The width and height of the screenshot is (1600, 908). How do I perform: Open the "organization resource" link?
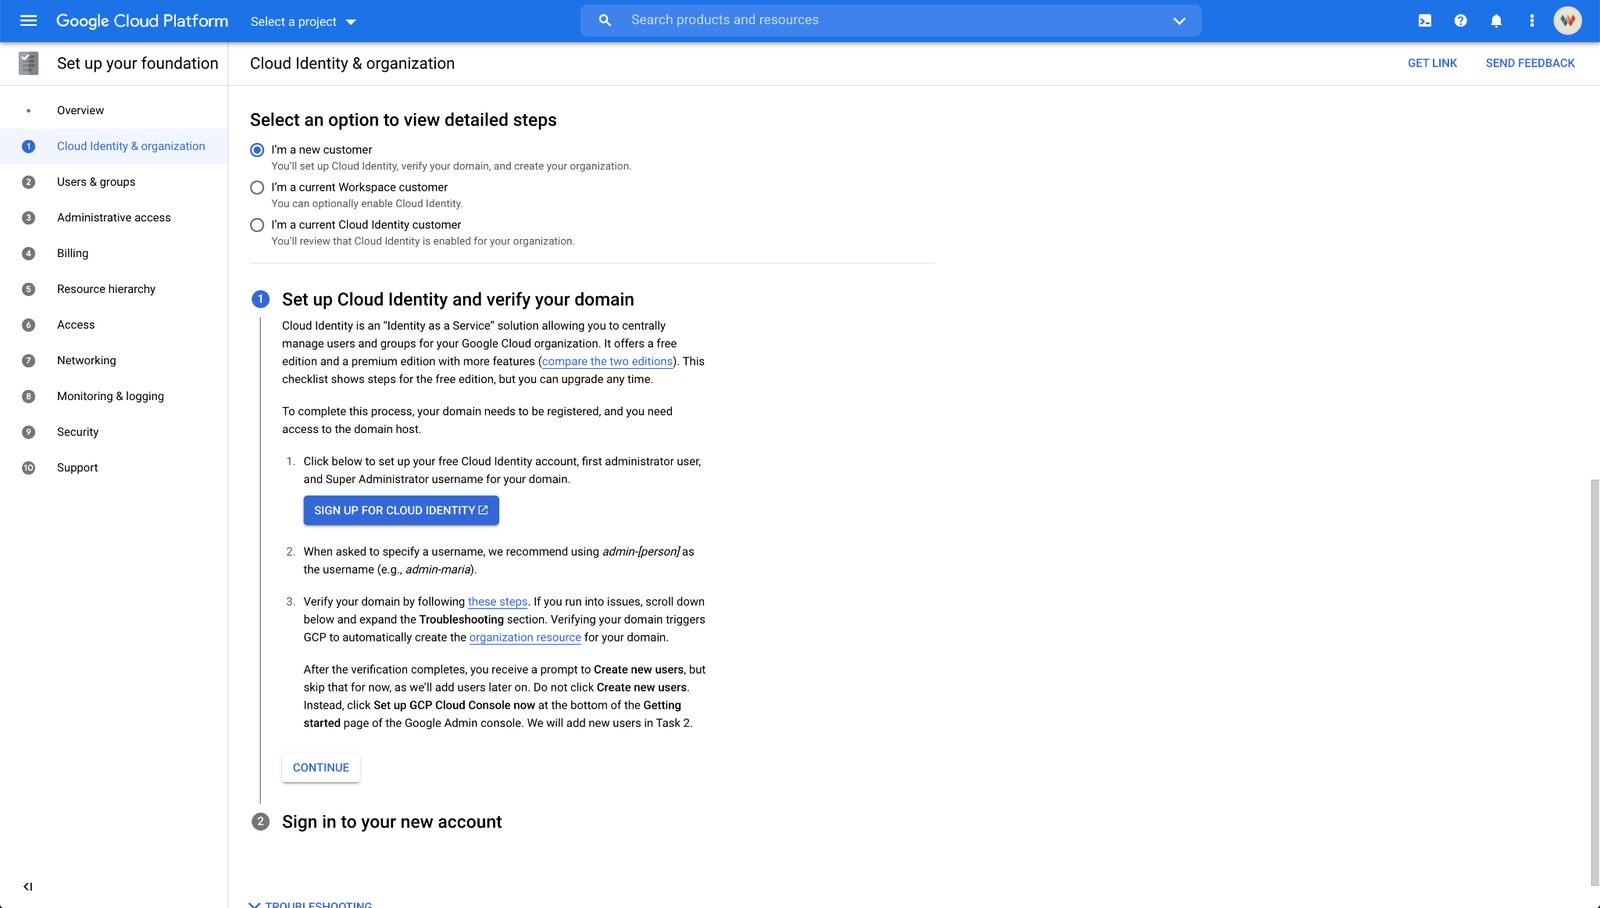[525, 638]
